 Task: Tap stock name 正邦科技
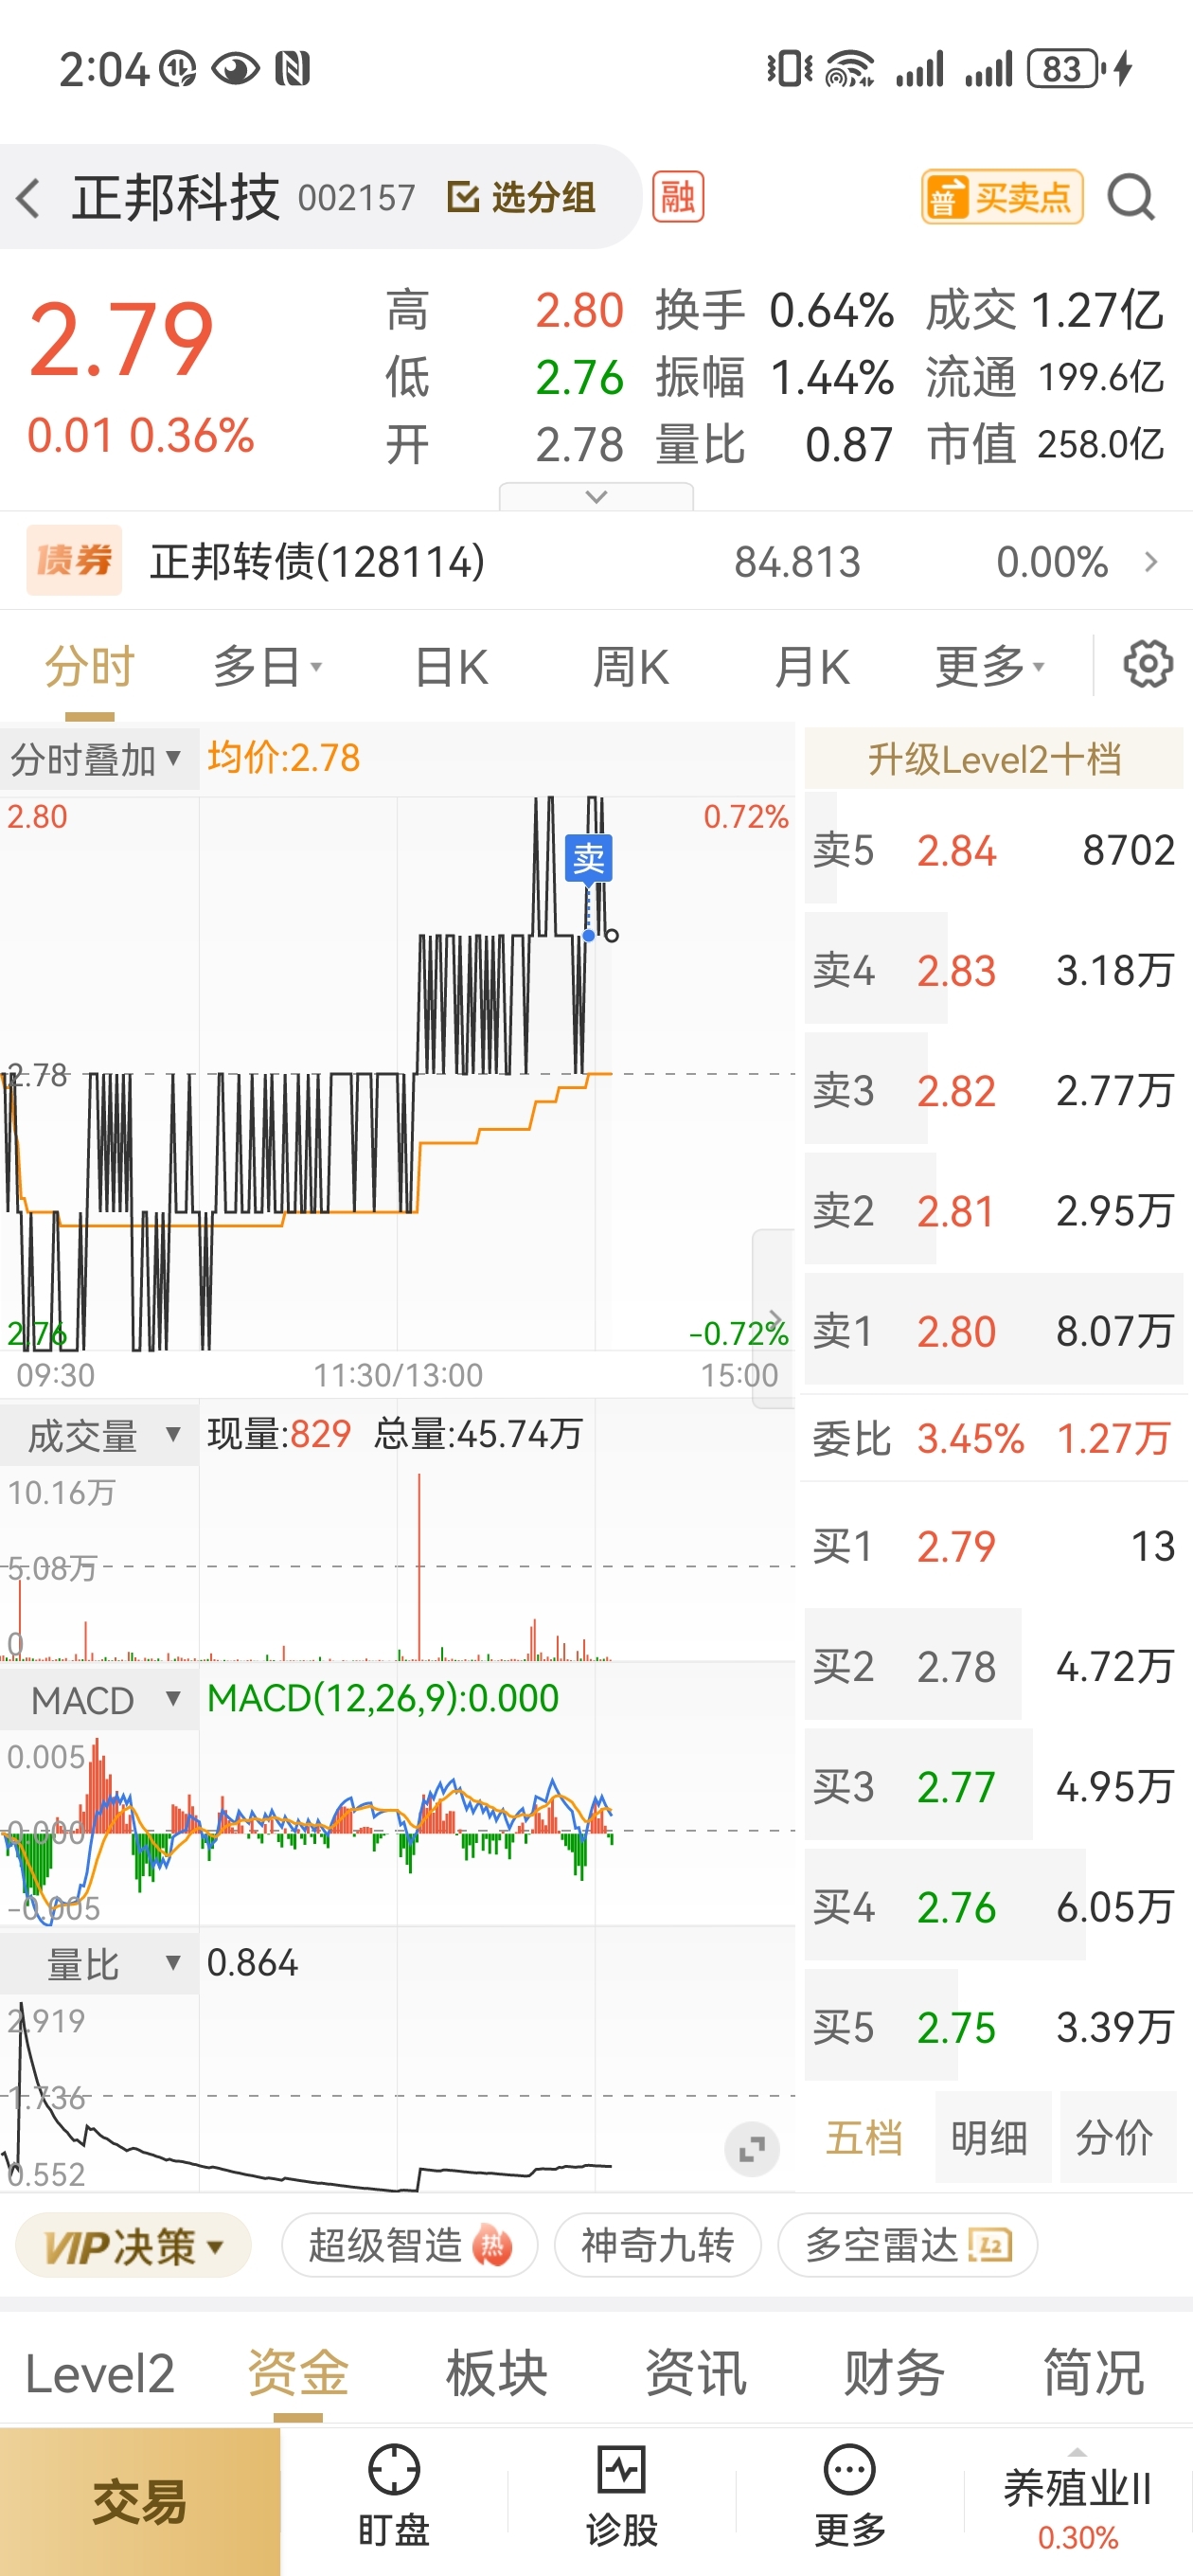[x=176, y=197]
